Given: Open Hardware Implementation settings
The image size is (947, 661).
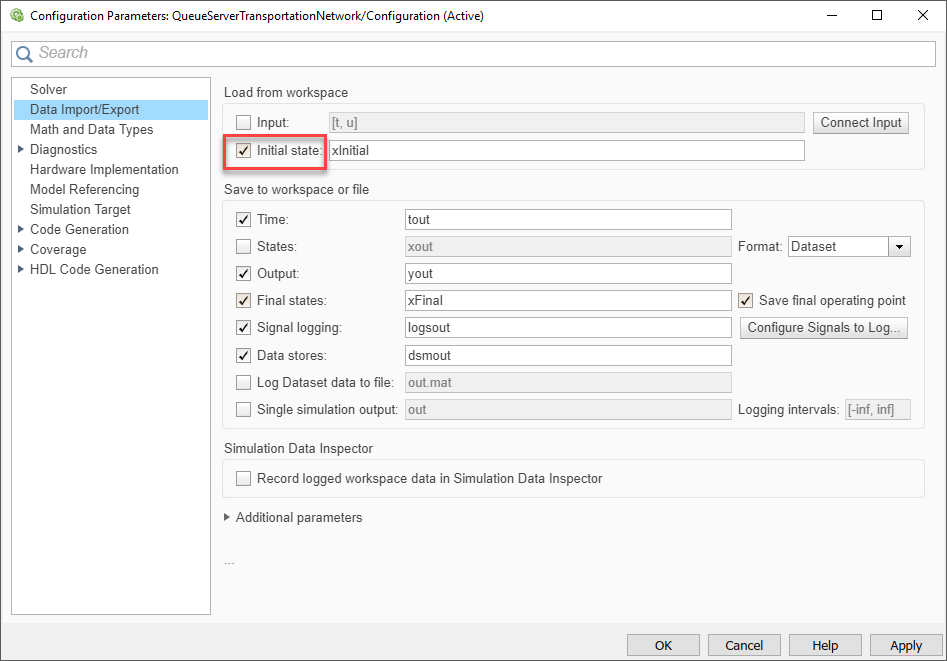Looking at the screenshot, I should pyautogui.click(x=104, y=170).
